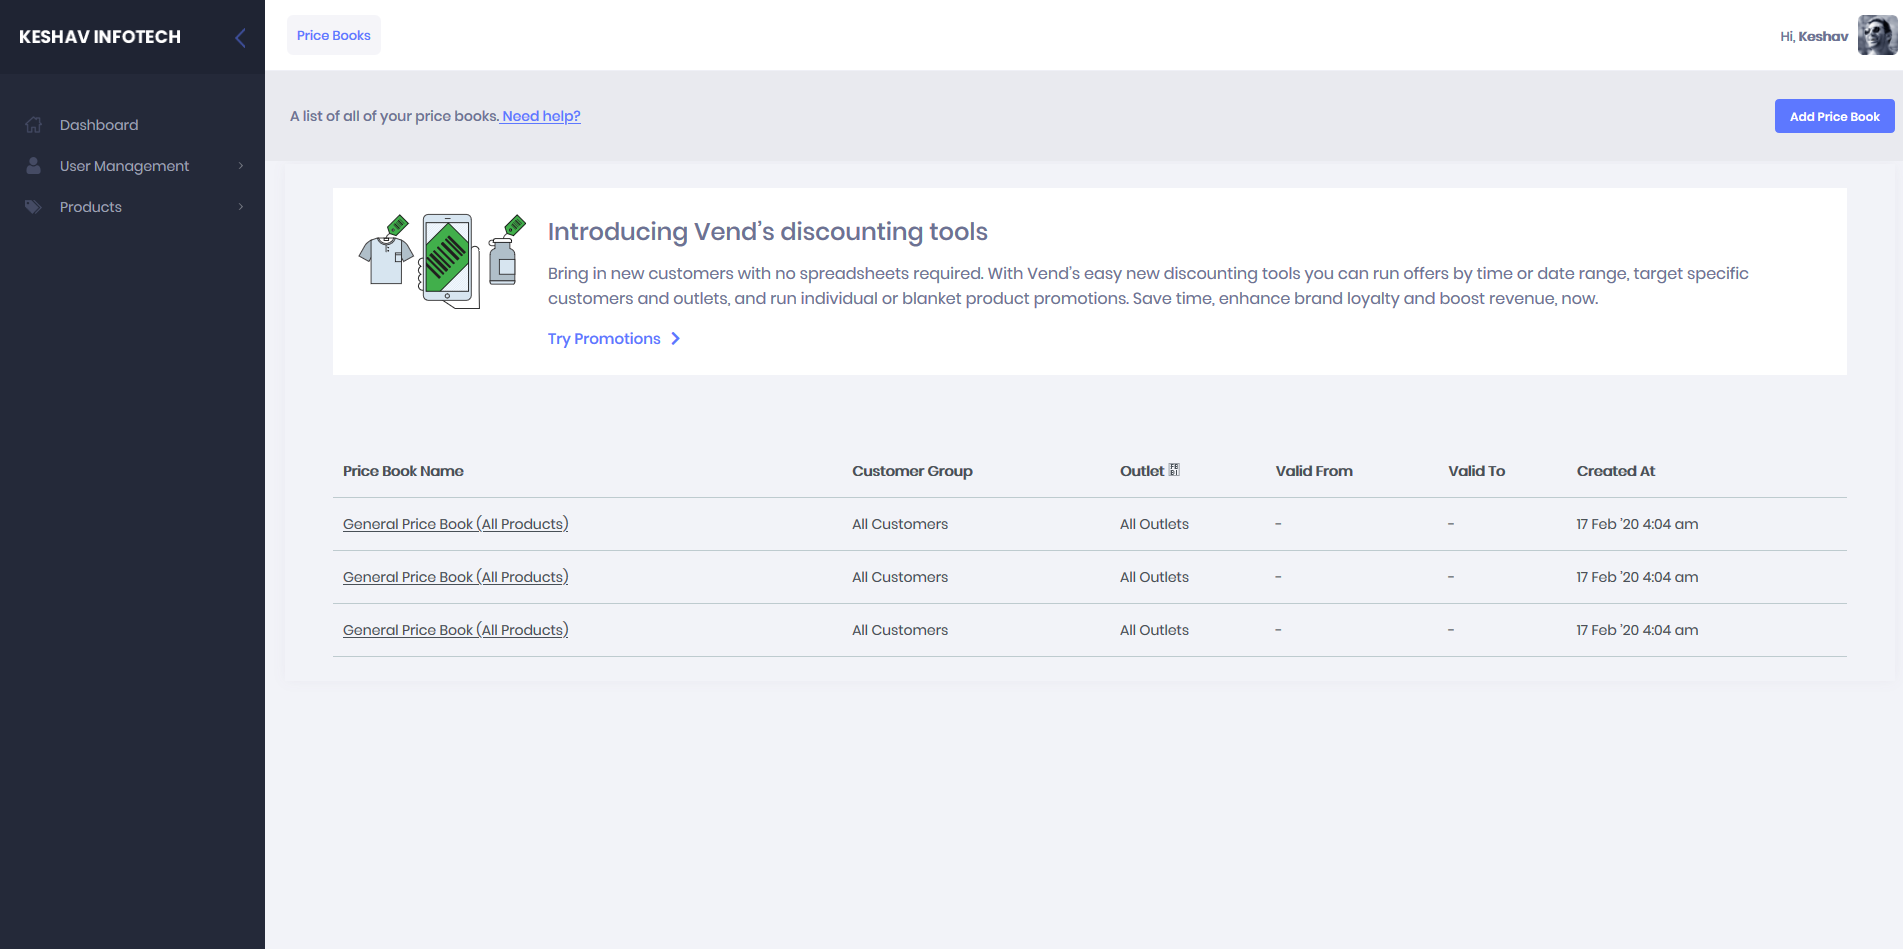The width and height of the screenshot is (1903, 949).
Task: Open the third General Price Book link
Action: click(x=455, y=630)
